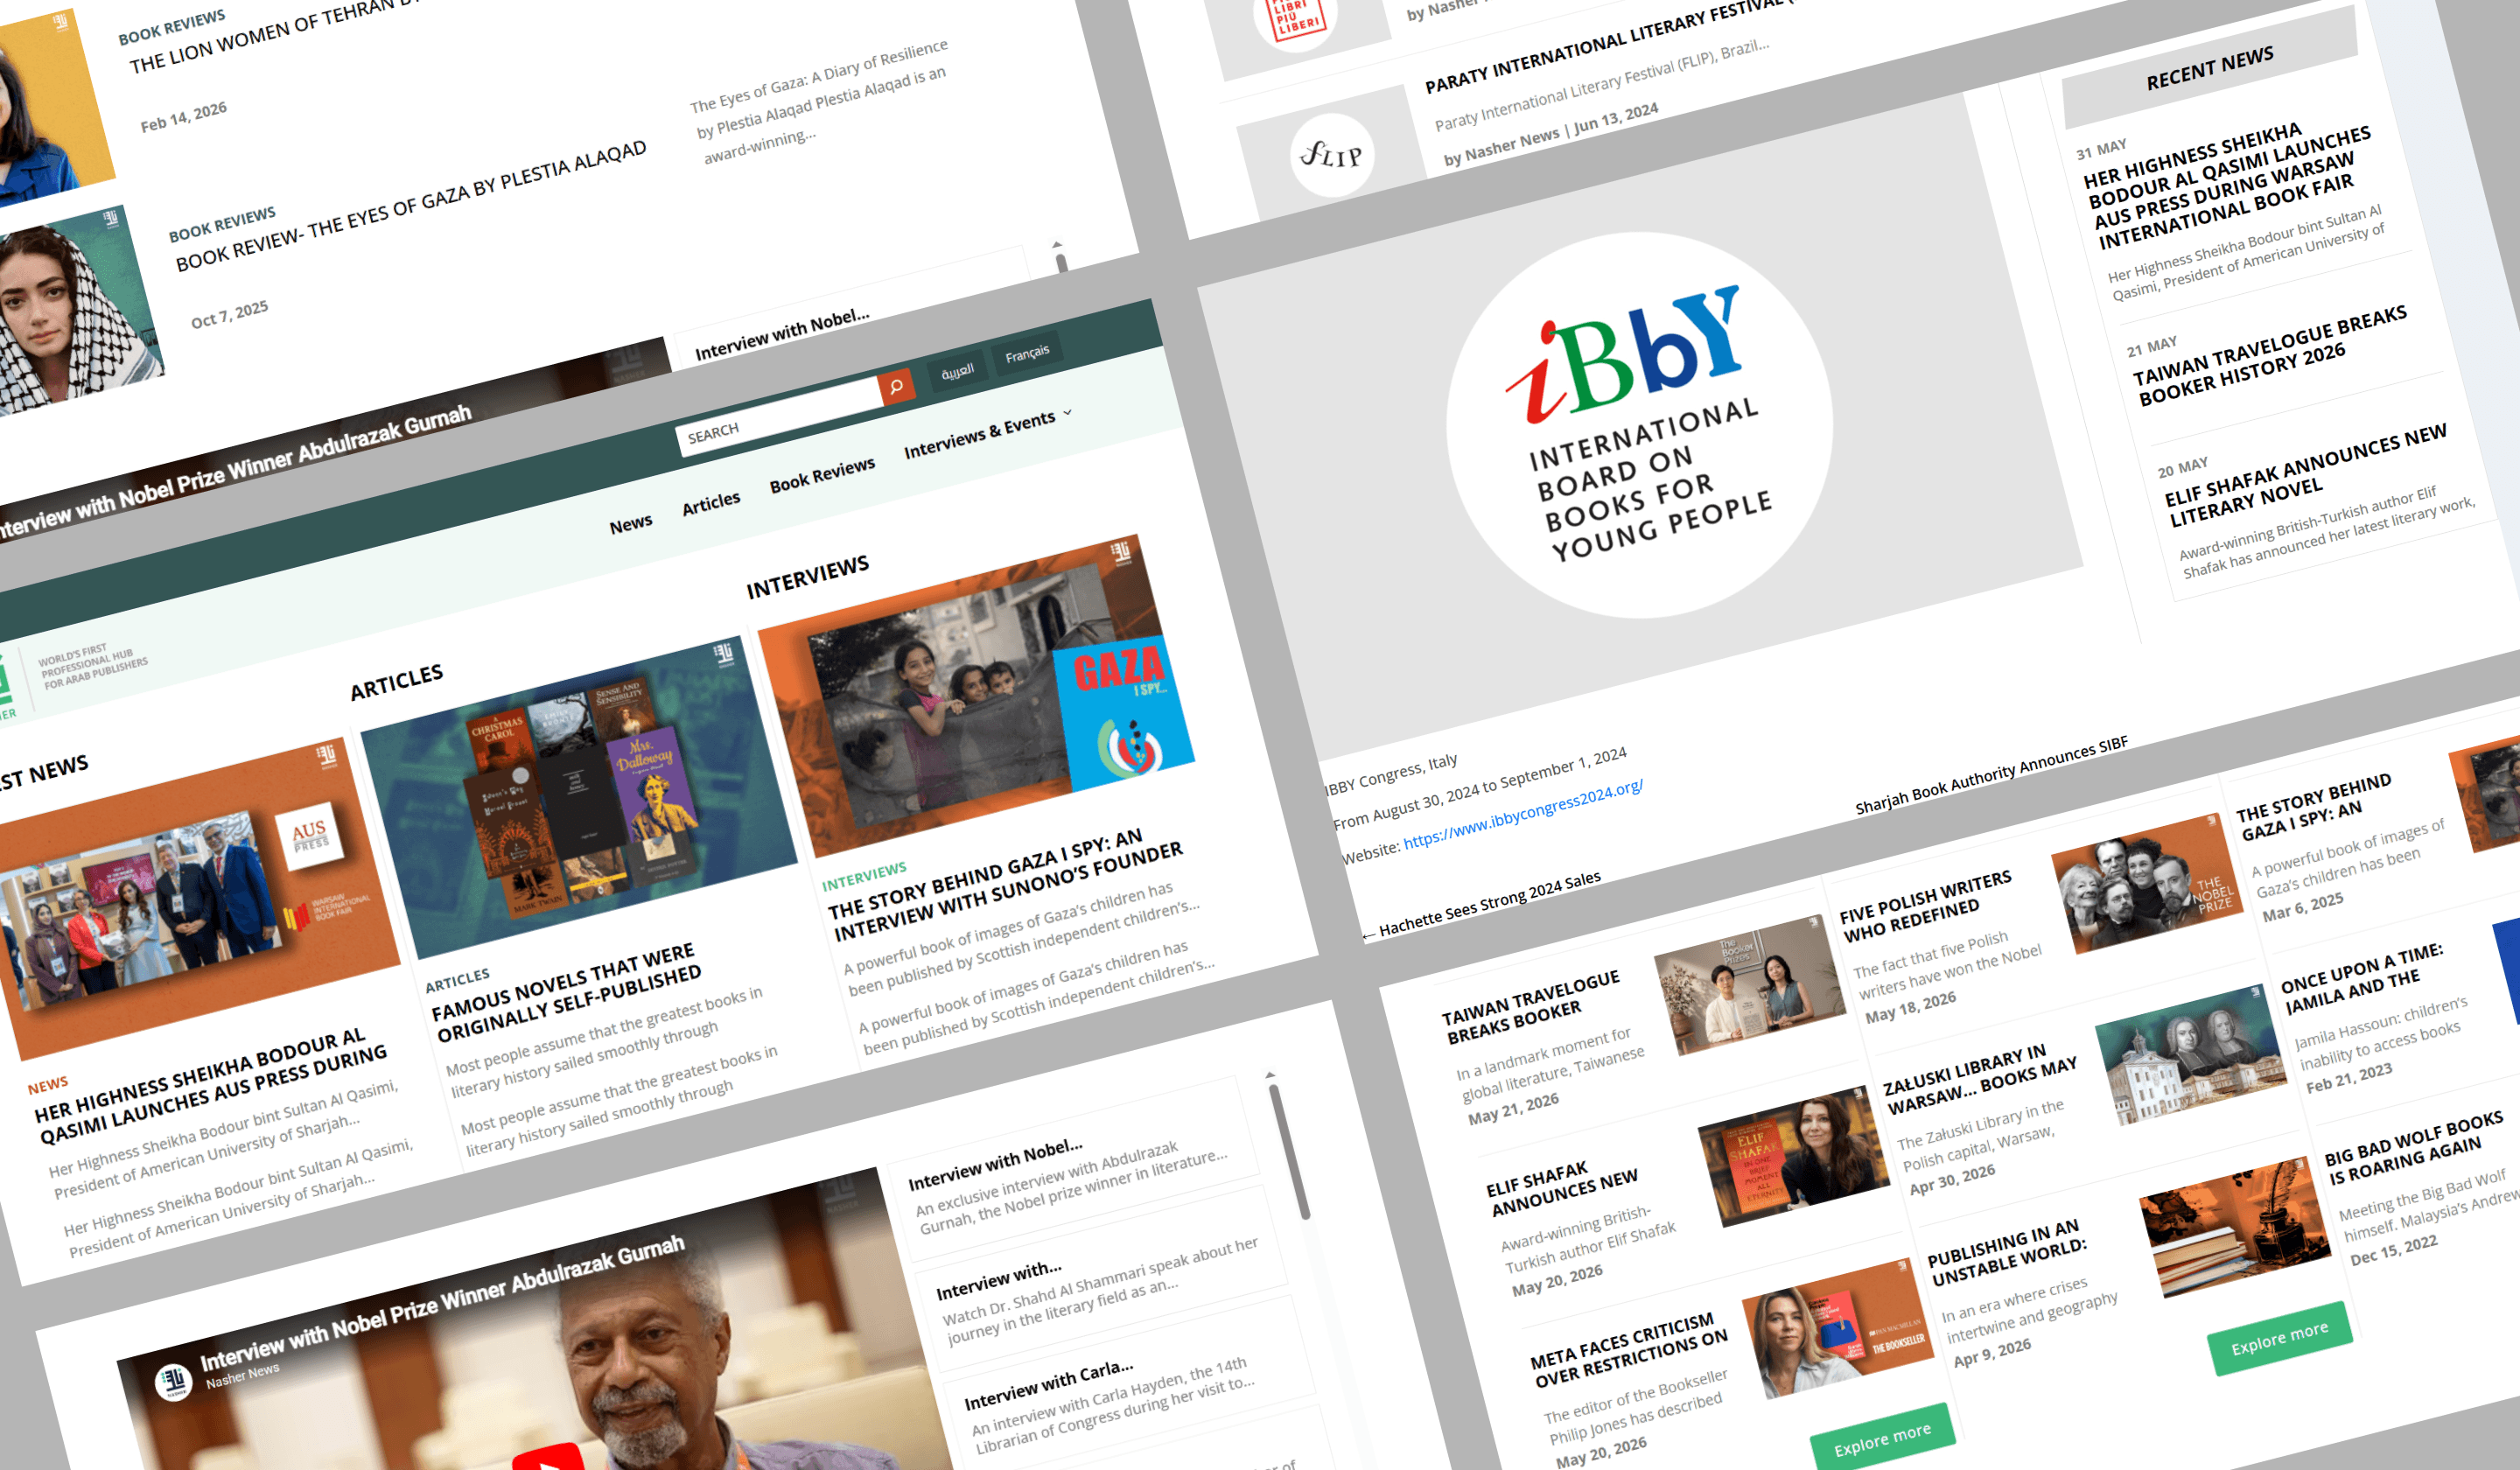Click Explore more under Meta Faces Criticism
Image resolution: width=2520 pixels, height=1470 pixels.
click(x=1882, y=1440)
